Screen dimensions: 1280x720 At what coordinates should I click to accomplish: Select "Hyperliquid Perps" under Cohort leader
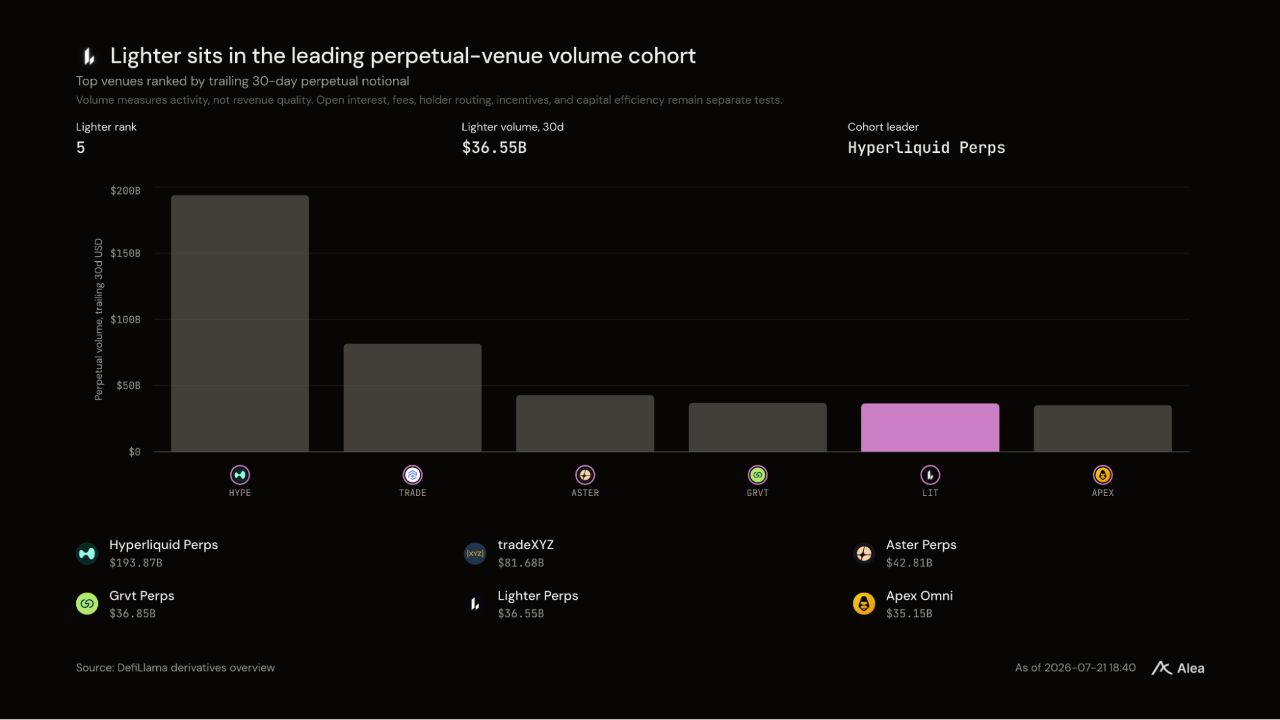927,148
